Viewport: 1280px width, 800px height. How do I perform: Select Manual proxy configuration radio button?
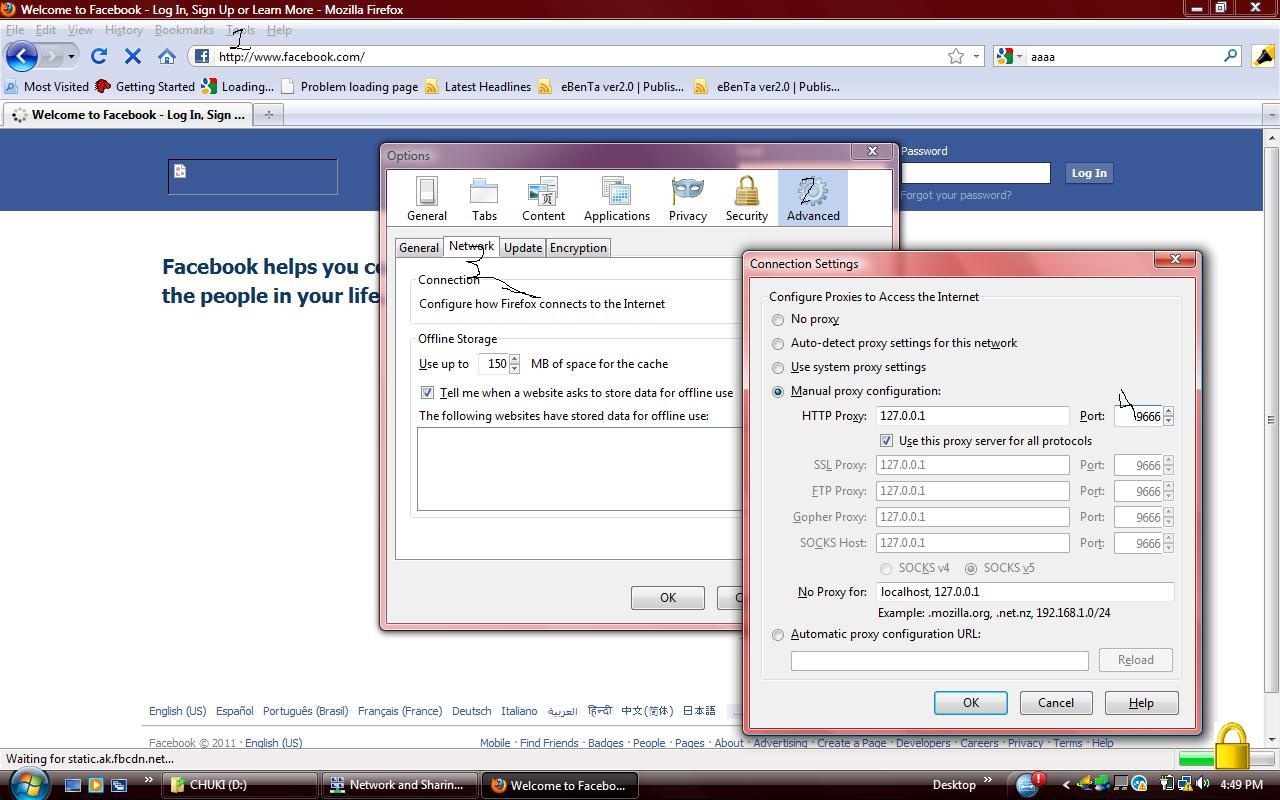point(778,392)
